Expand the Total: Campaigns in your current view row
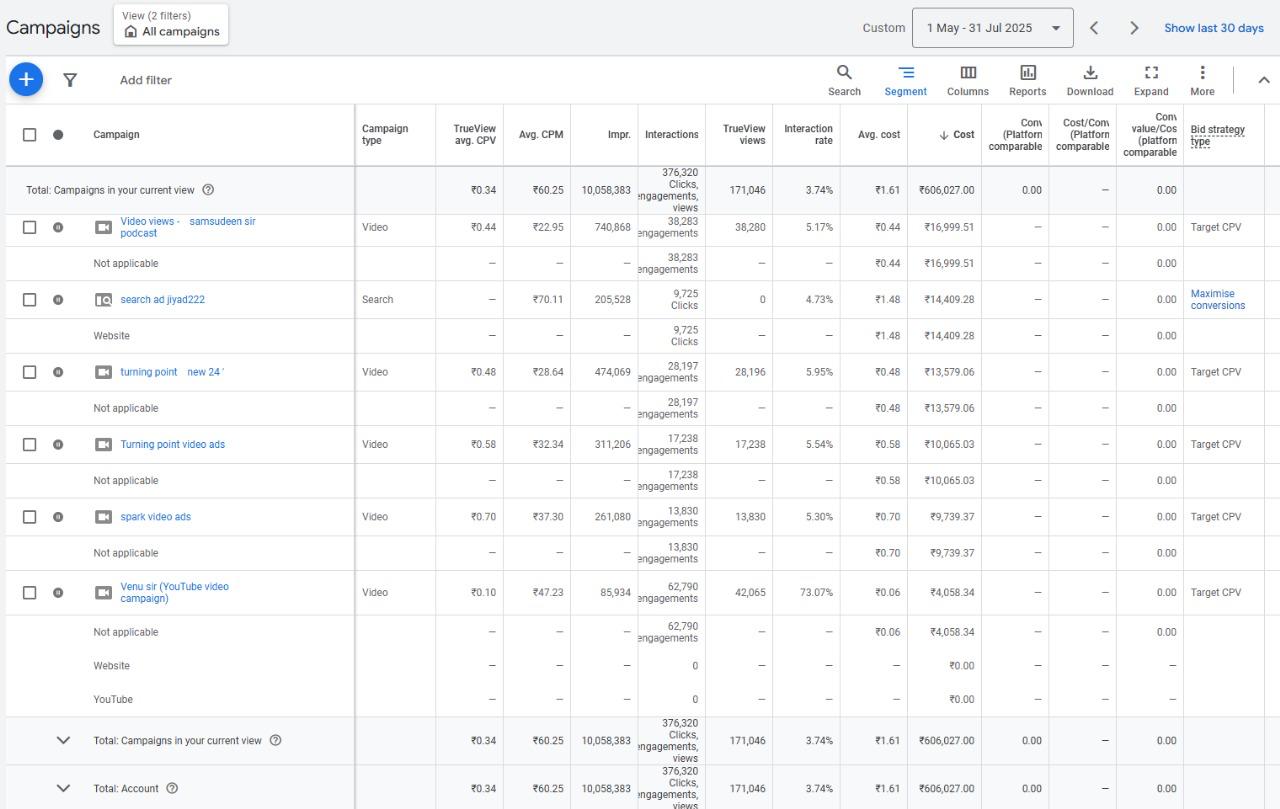The height and width of the screenshot is (809, 1280). click(x=63, y=741)
